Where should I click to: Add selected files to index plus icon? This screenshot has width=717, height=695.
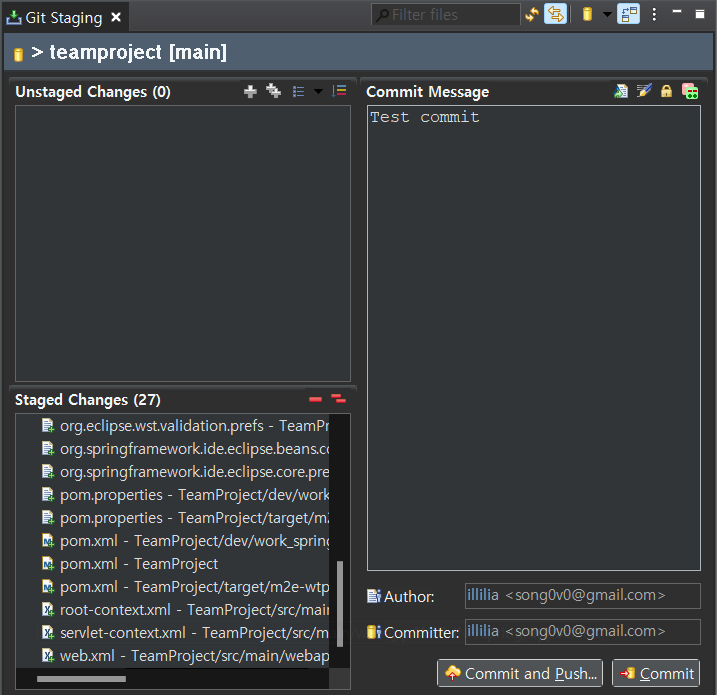coord(250,91)
